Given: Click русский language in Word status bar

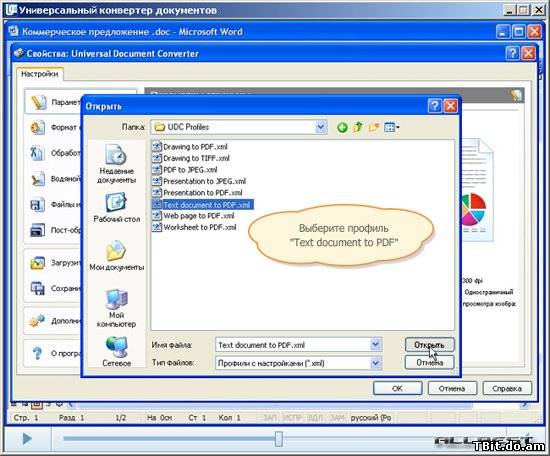Looking at the screenshot, I should point(370,418).
